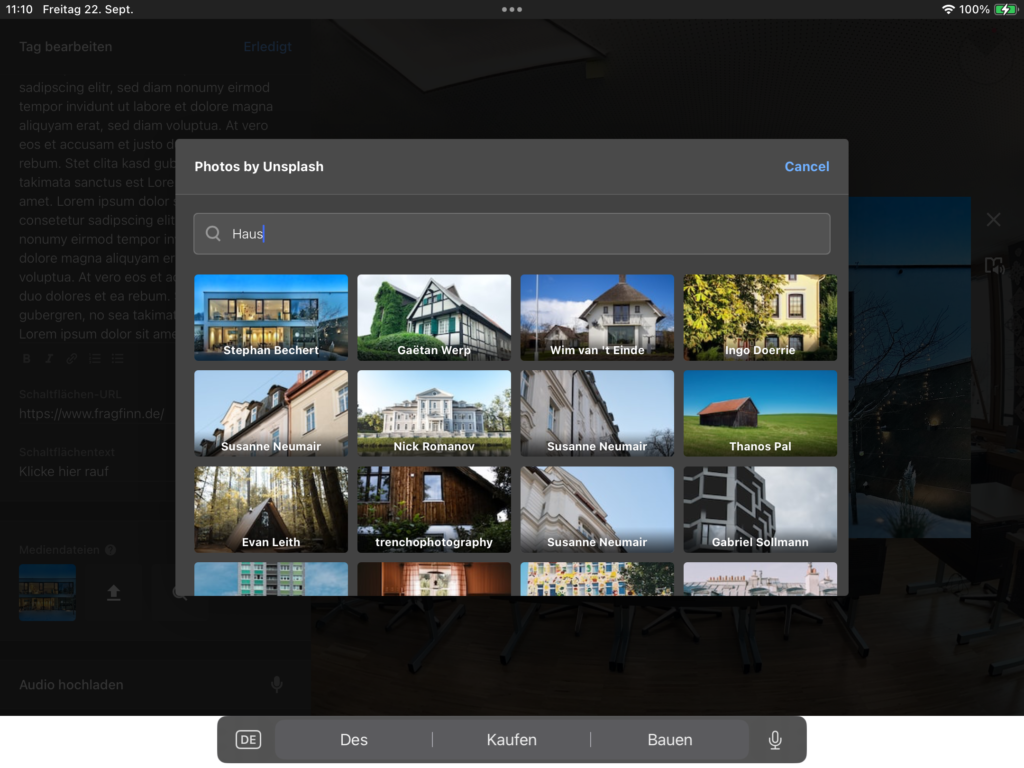Choose keyboard suggestion "Des"
Screen dimensions: 1024x768
pos(354,740)
